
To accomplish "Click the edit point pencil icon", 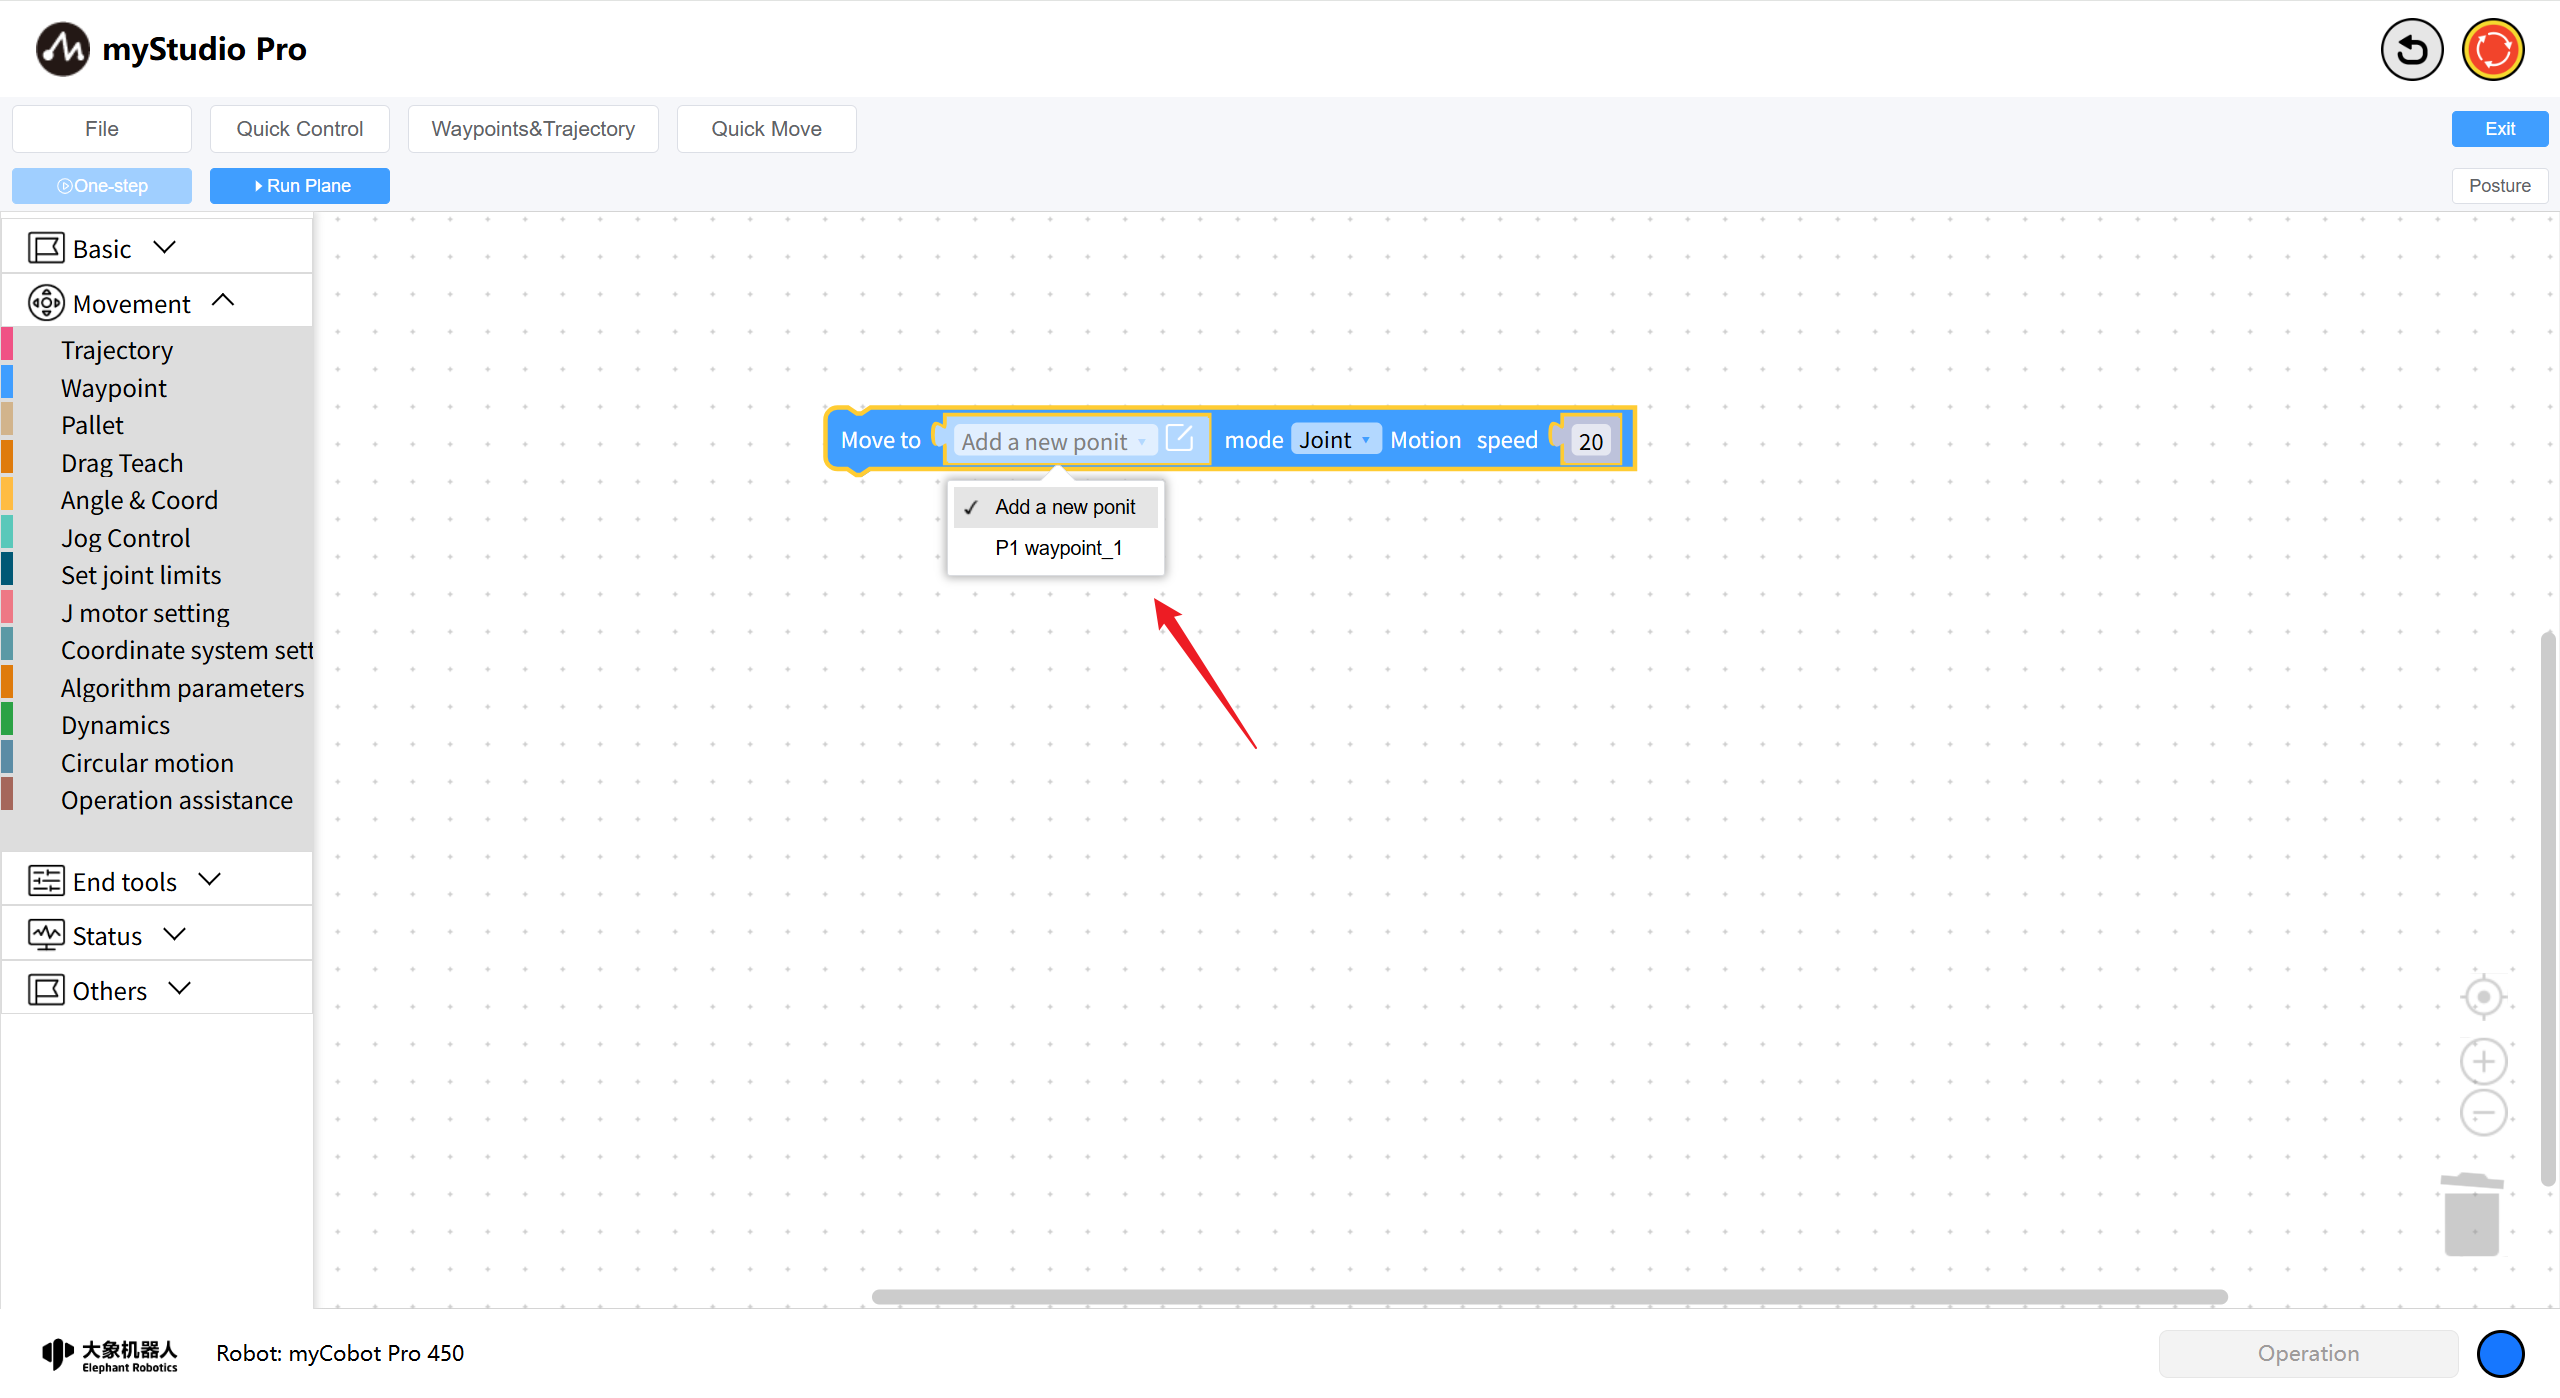I will click(x=1180, y=439).
